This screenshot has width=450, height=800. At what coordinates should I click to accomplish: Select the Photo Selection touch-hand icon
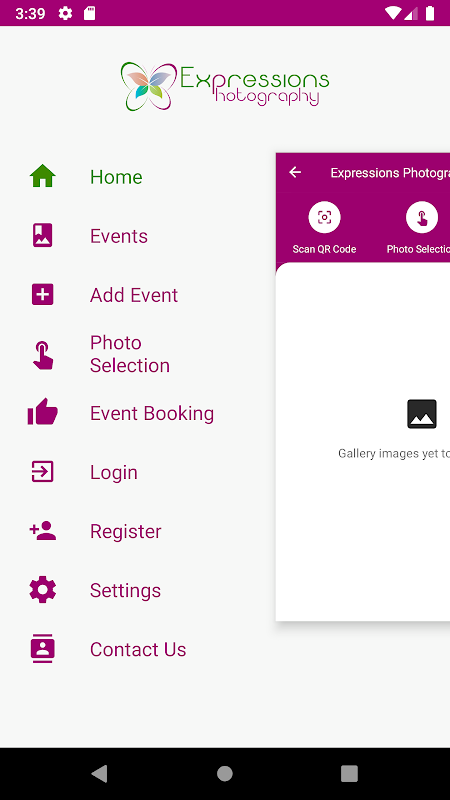point(43,355)
